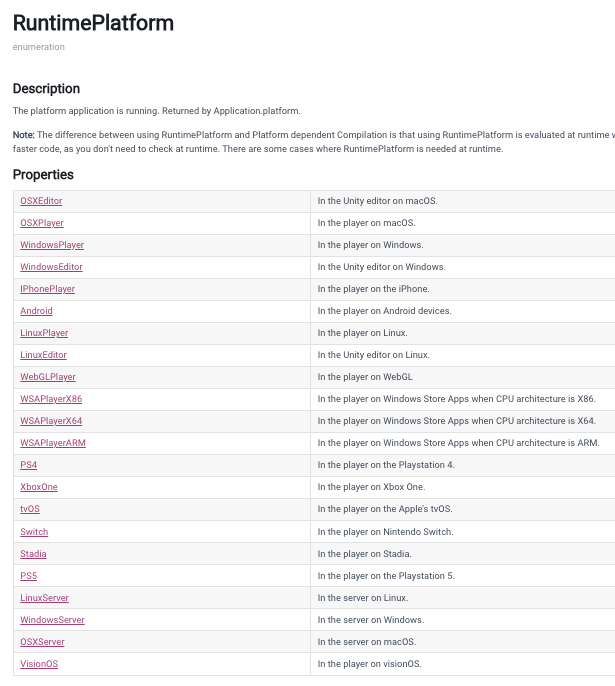Screen dimensions: 615x686
Task: Go to the LinuxPlayer entry
Action: [x=44, y=333]
